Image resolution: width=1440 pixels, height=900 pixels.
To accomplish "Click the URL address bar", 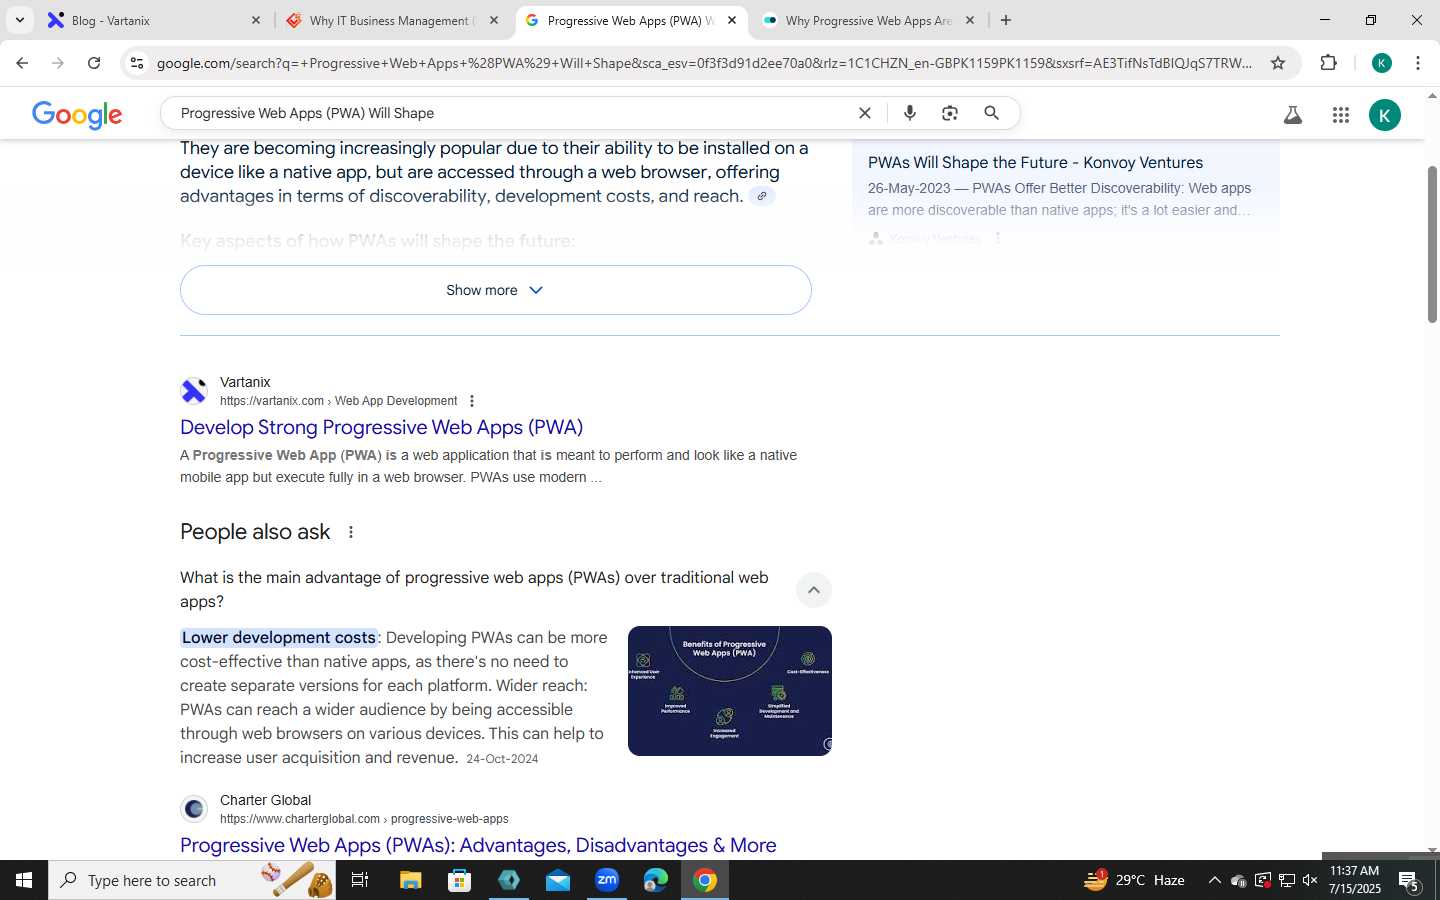I will point(704,63).
